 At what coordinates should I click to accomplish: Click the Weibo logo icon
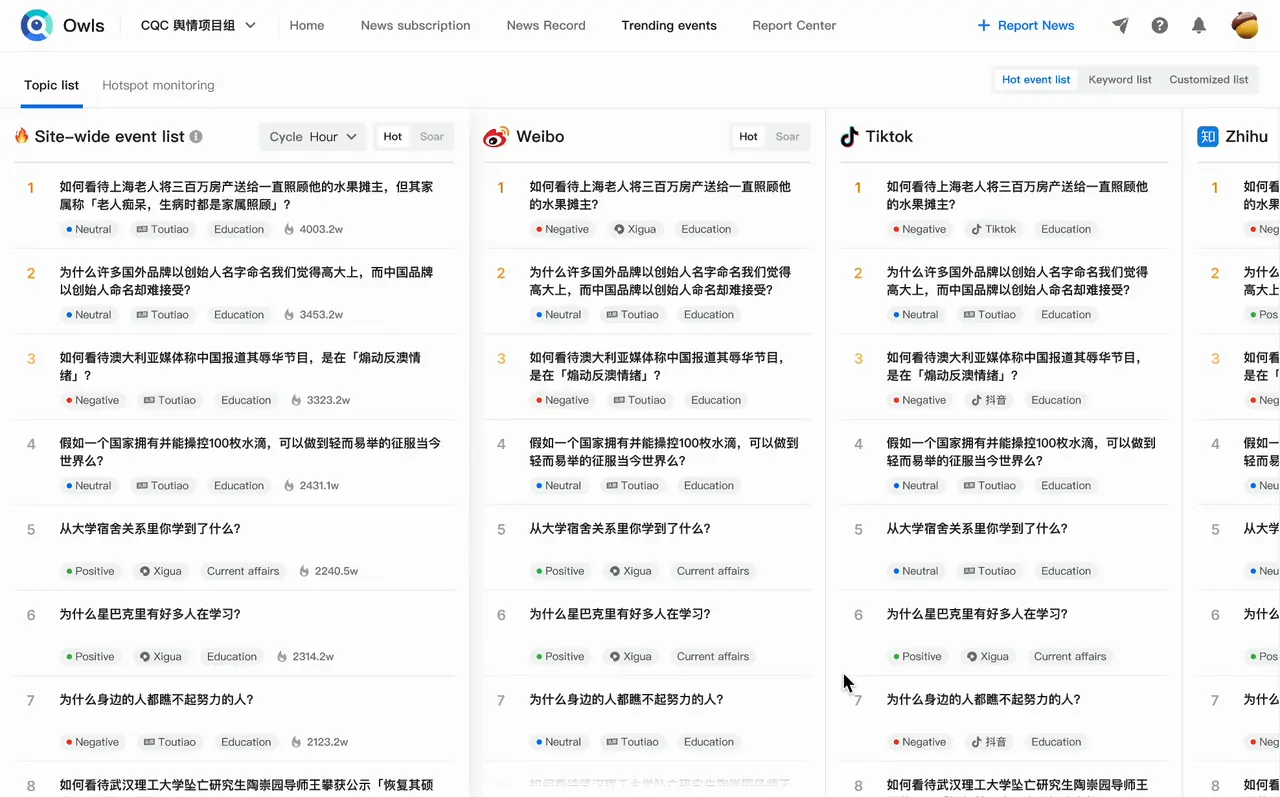click(496, 137)
